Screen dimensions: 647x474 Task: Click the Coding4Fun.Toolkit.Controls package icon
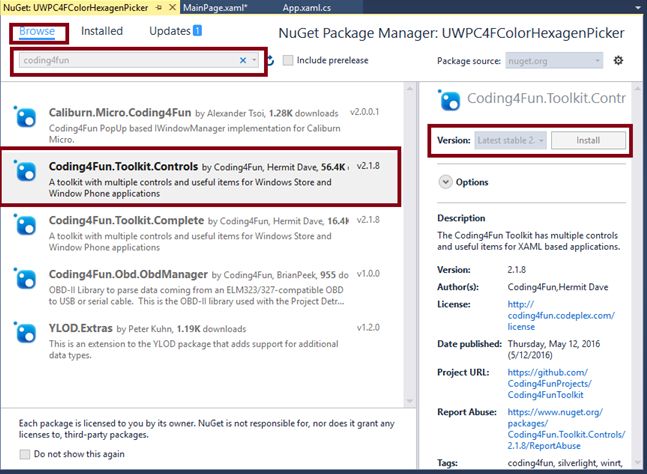click(x=26, y=170)
